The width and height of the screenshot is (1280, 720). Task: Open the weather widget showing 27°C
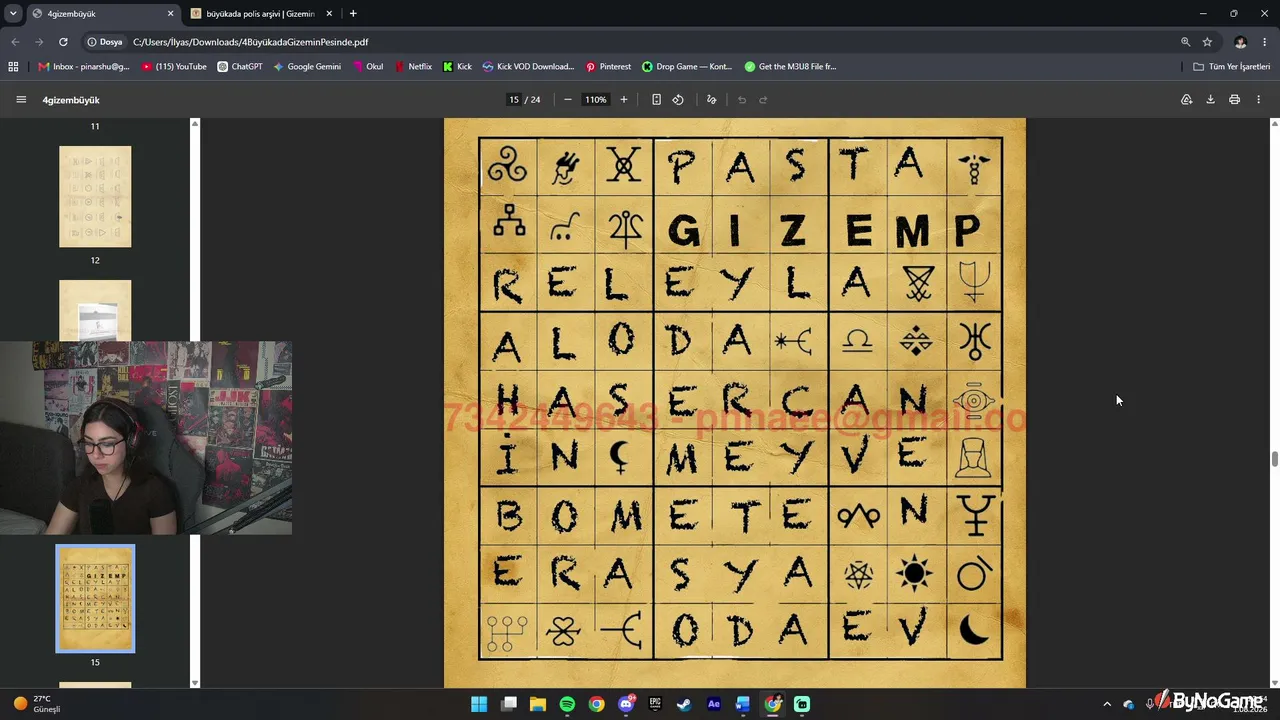[38, 704]
